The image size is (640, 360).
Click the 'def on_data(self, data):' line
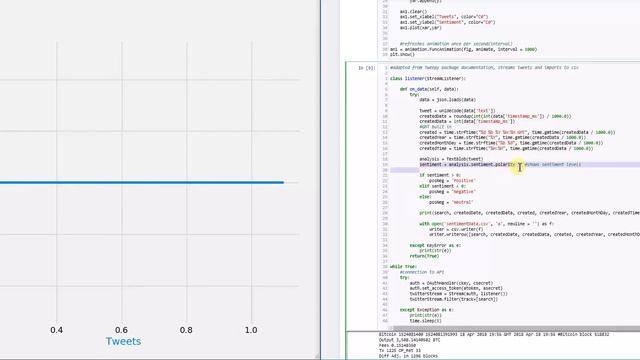click(429, 89)
